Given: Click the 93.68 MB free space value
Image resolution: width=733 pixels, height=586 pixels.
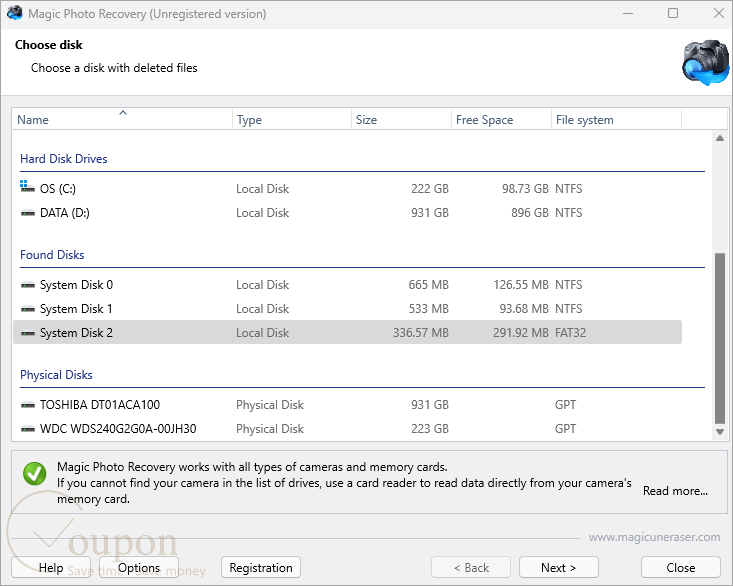Looking at the screenshot, I should [524, 309].
